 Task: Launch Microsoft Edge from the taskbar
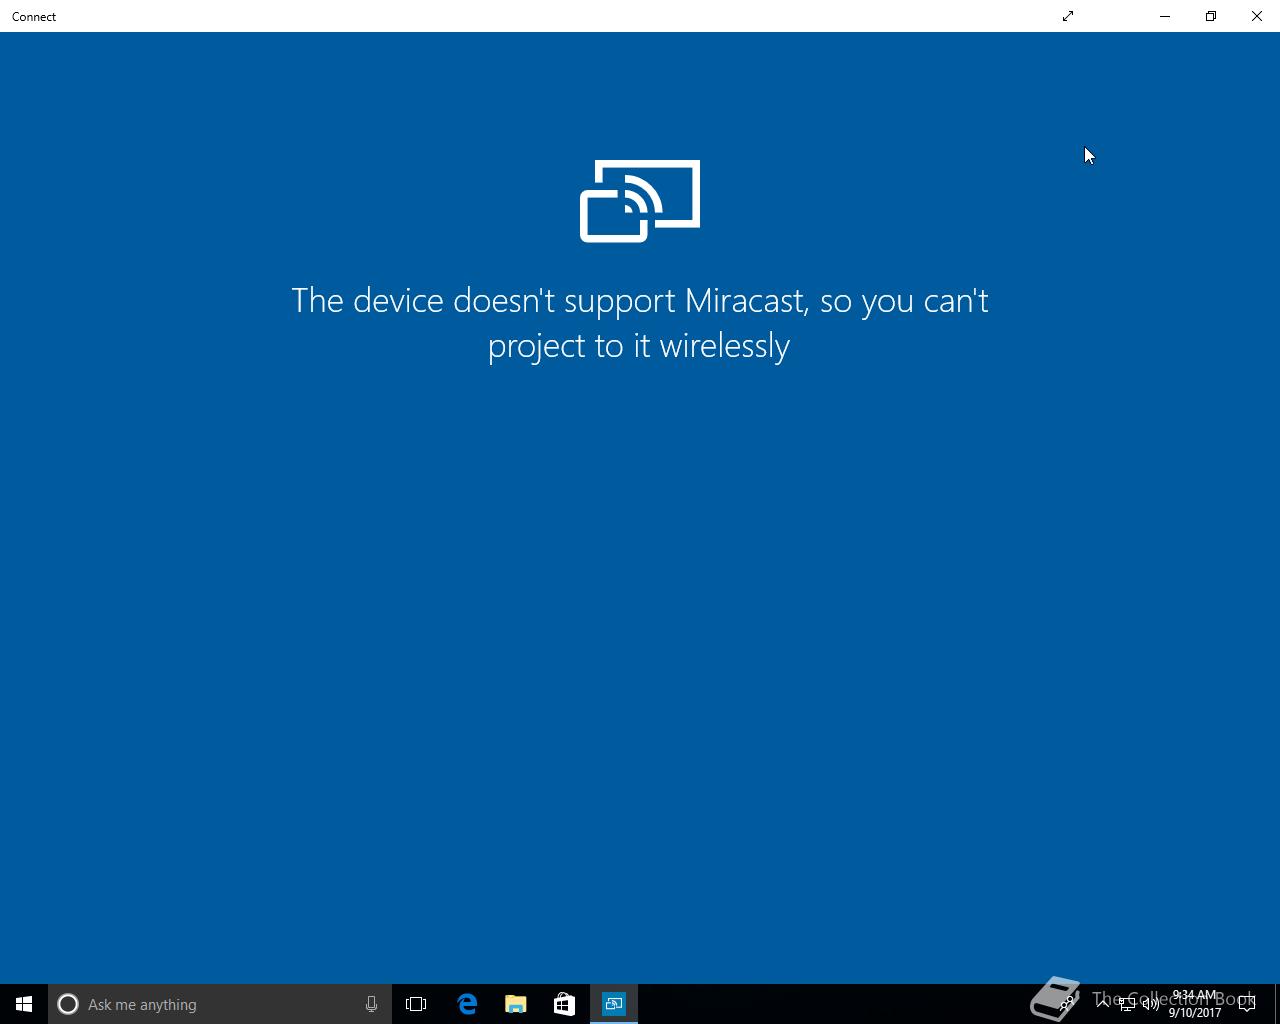pos(467,1004)
